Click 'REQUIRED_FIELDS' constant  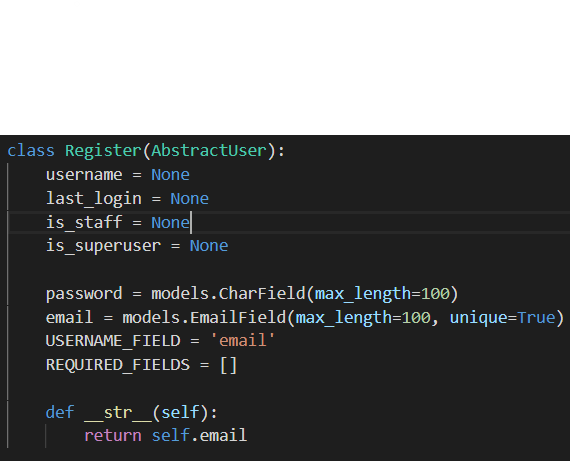click(118, 365)
